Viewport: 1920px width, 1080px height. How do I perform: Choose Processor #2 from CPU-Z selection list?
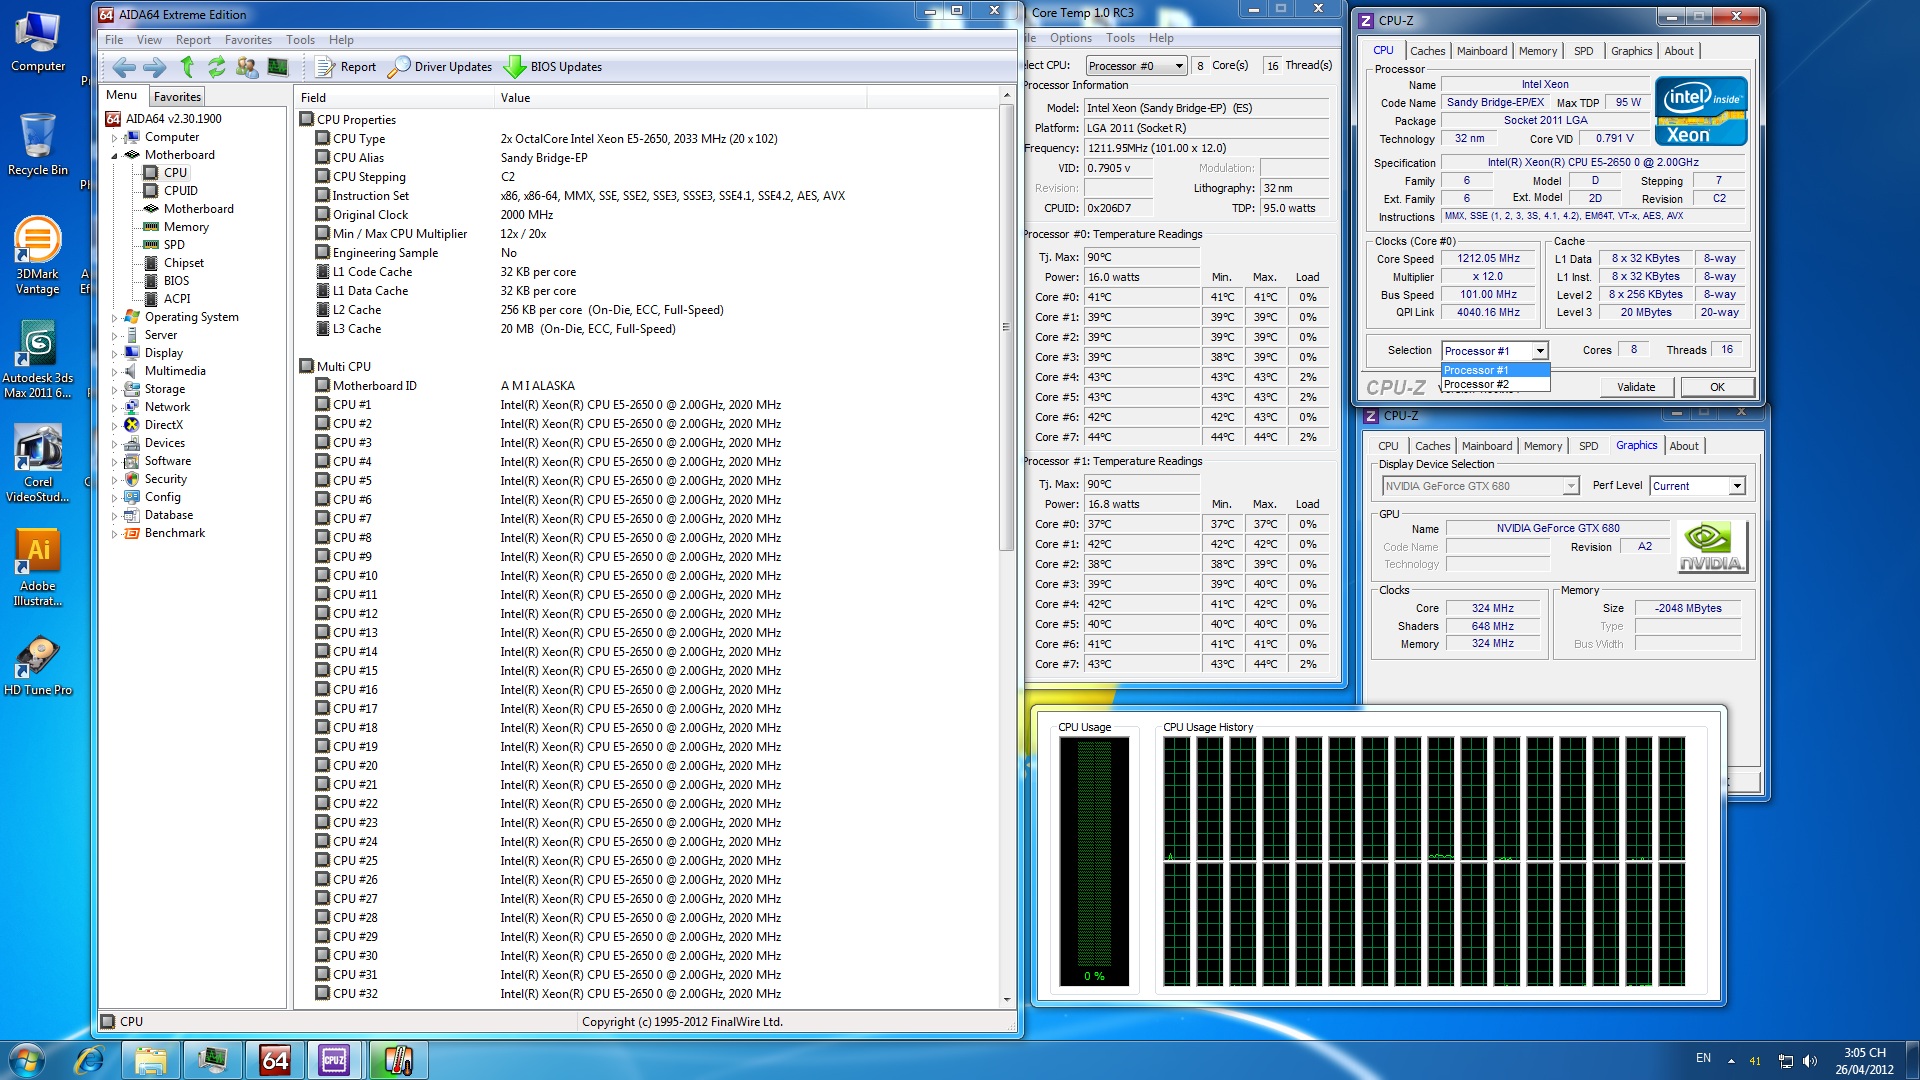coord(1495,384)
